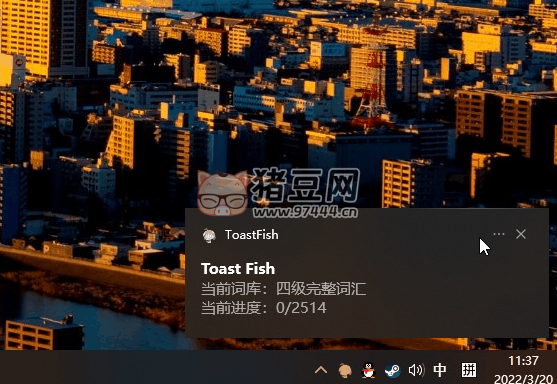Click the ToastFish app icon in notification header
The width and height of the screenshot is (557, 384).
[x=209, y=235]
